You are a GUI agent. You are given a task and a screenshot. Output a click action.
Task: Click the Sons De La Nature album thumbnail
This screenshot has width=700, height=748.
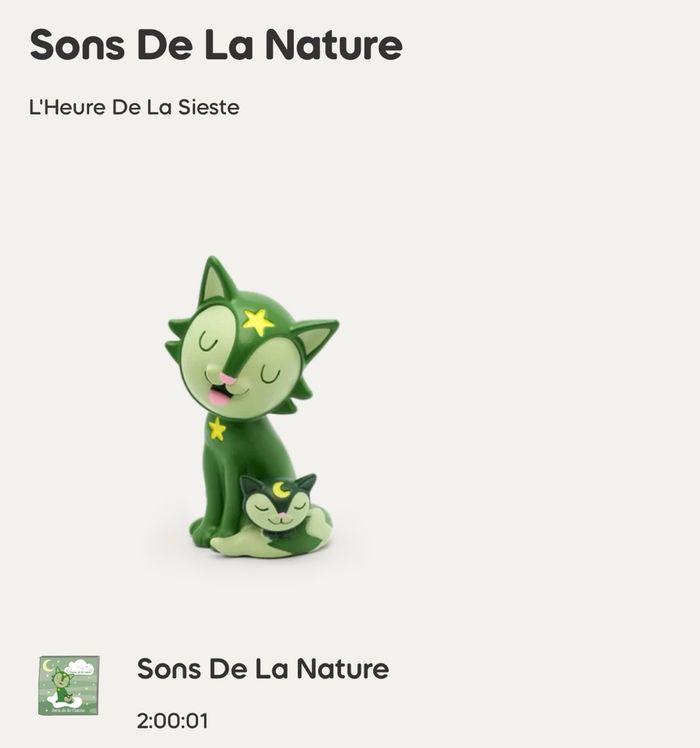click(x=69, y=685)
